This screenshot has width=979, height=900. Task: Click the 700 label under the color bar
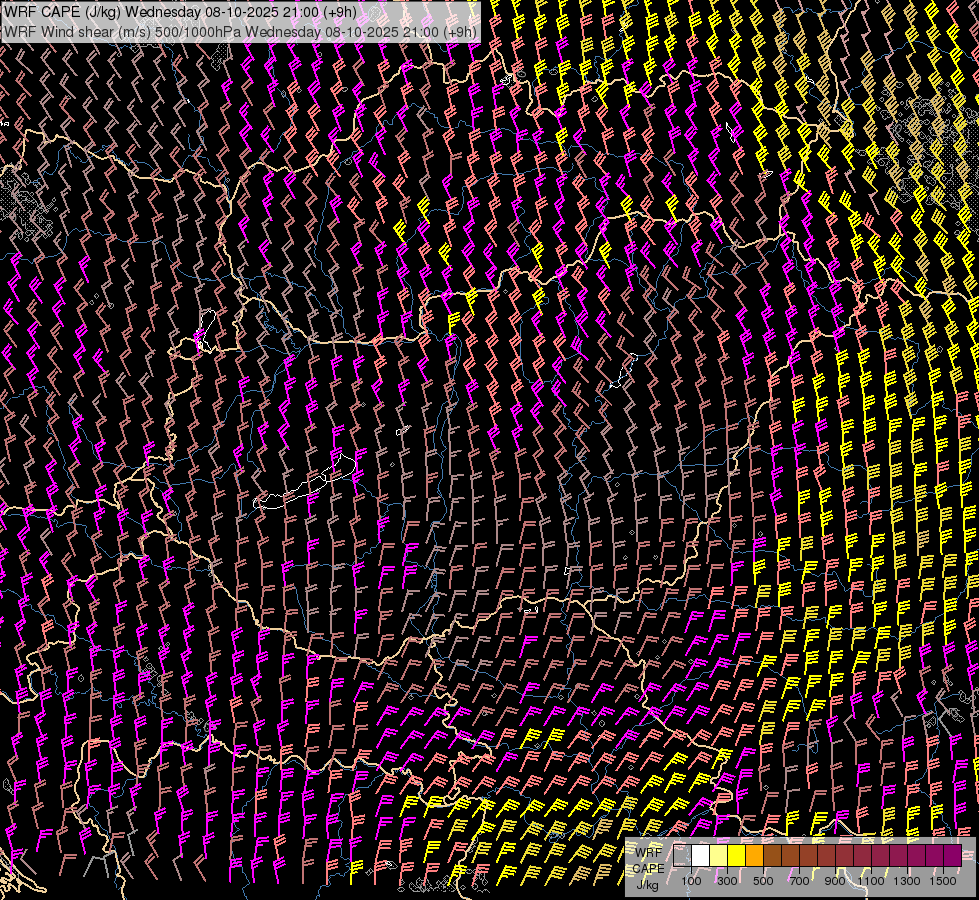click(x=799, y=881)
